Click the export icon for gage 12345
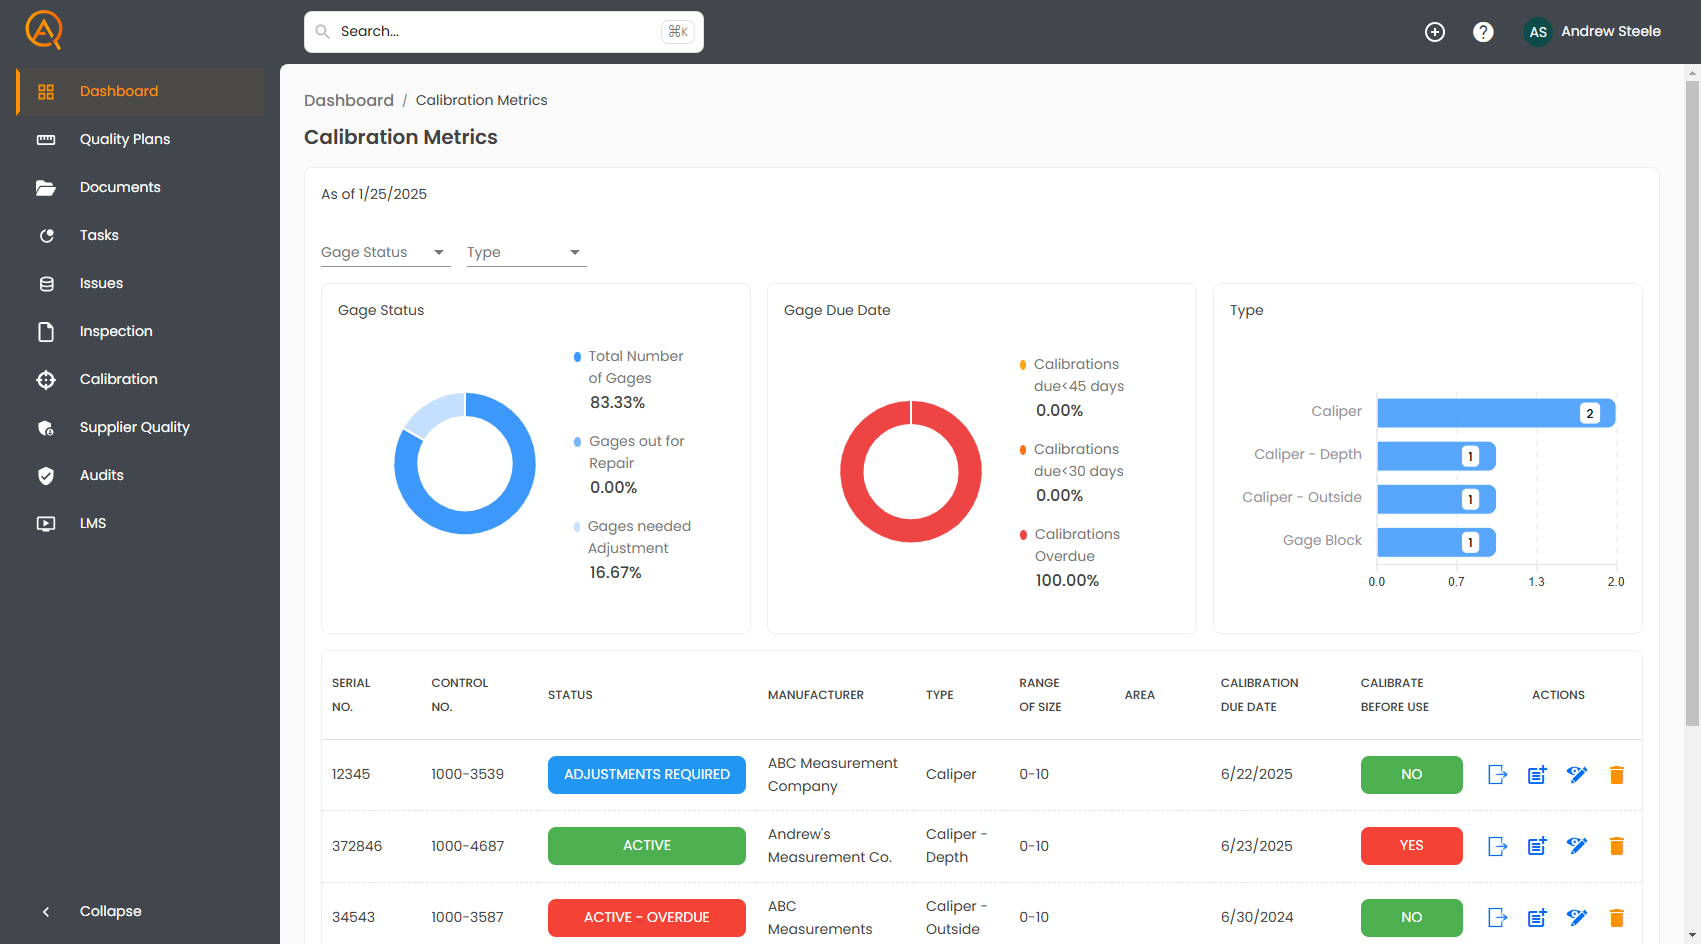This screenshot has width=1701, height=944. pyautogui.click(x=1497, y=774)
